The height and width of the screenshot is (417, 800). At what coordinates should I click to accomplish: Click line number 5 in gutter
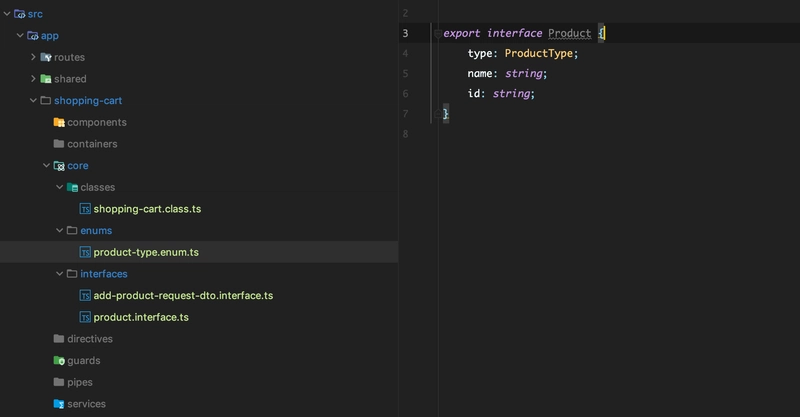(x=405, y=73)
